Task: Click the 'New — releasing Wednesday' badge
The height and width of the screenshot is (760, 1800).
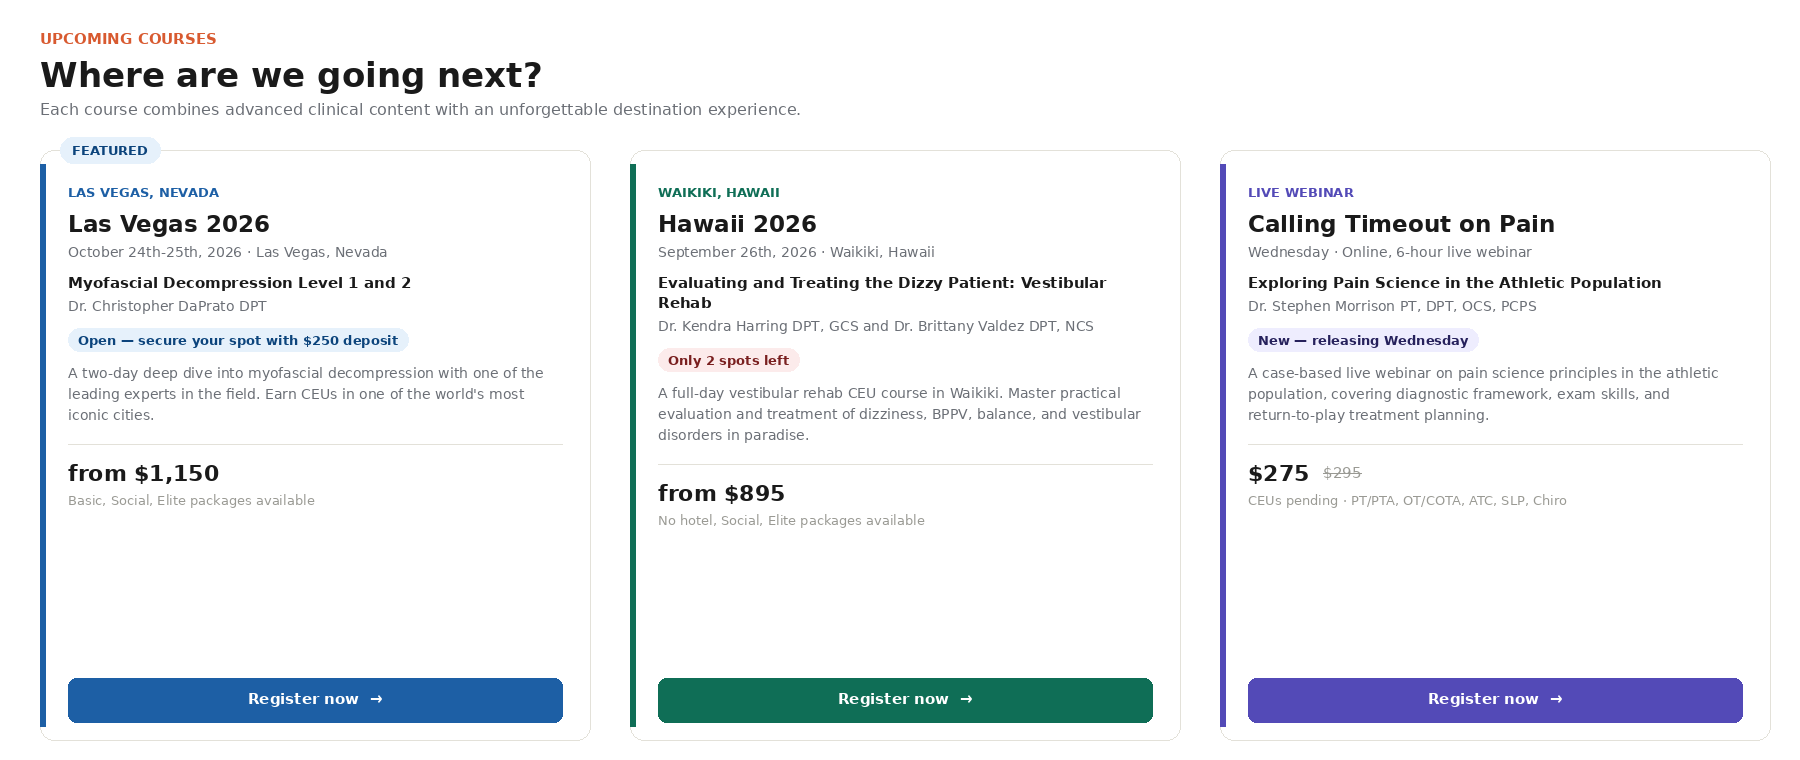Action: coord(1363,341)
